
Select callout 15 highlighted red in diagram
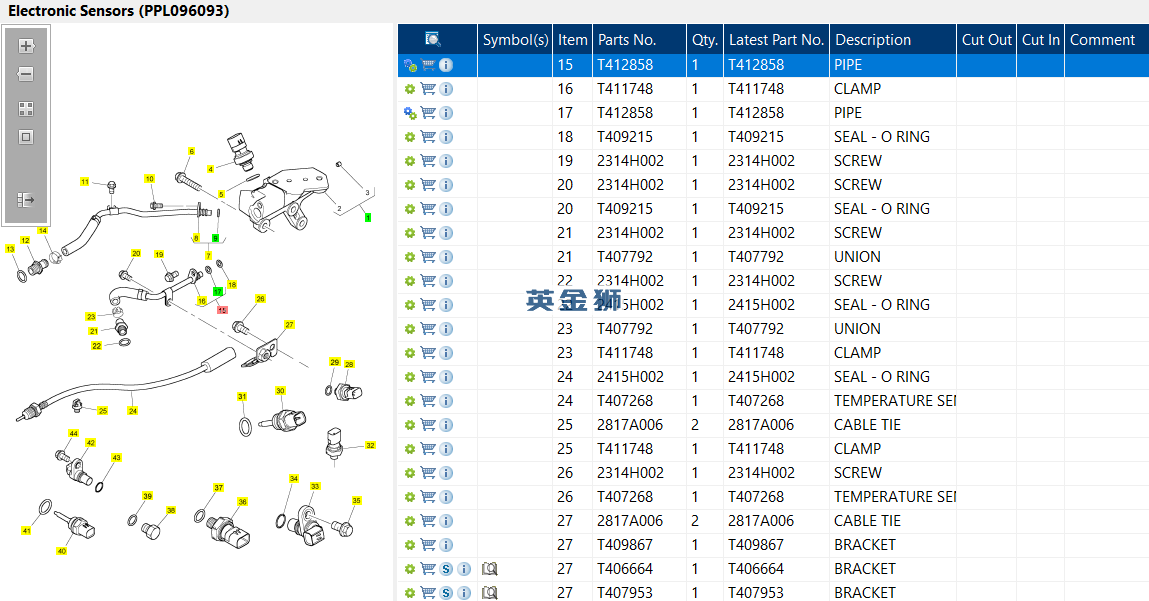[222, 310]
